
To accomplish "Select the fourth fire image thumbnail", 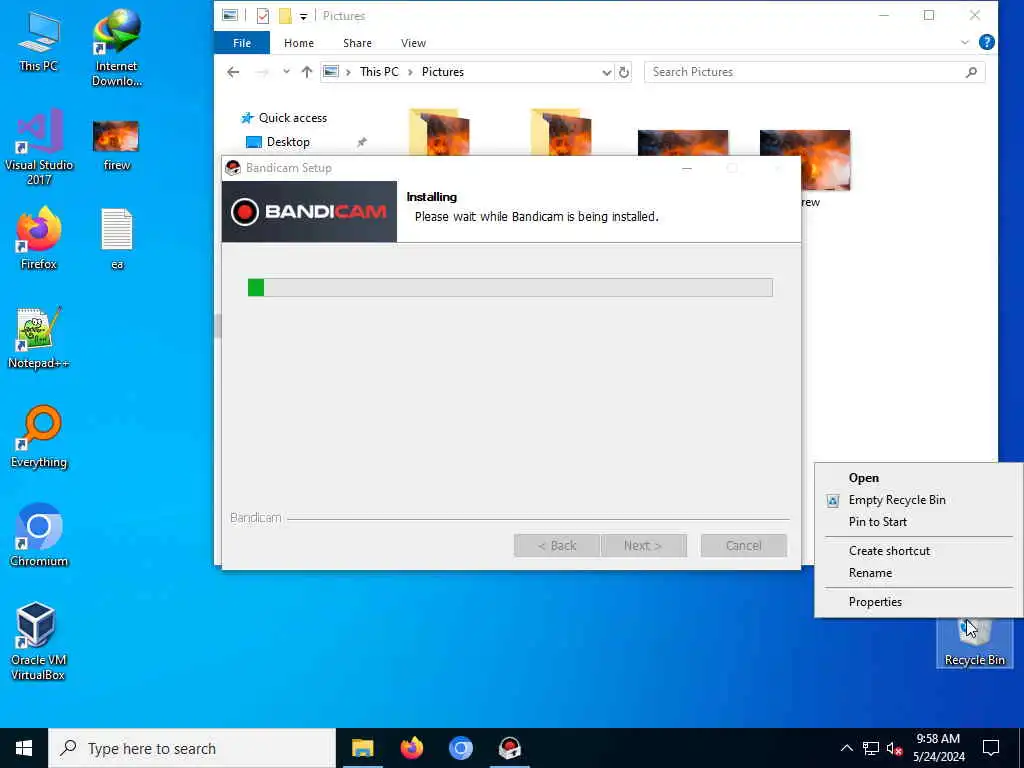I will coord(805,160).
